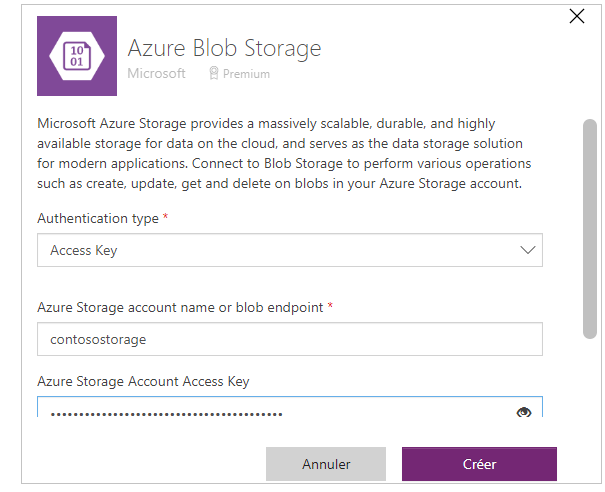Click the connector description paragraph
Image resolution: width=605 pixels, height=492 pixels.
pyautogui.click(x=284, y=153)
